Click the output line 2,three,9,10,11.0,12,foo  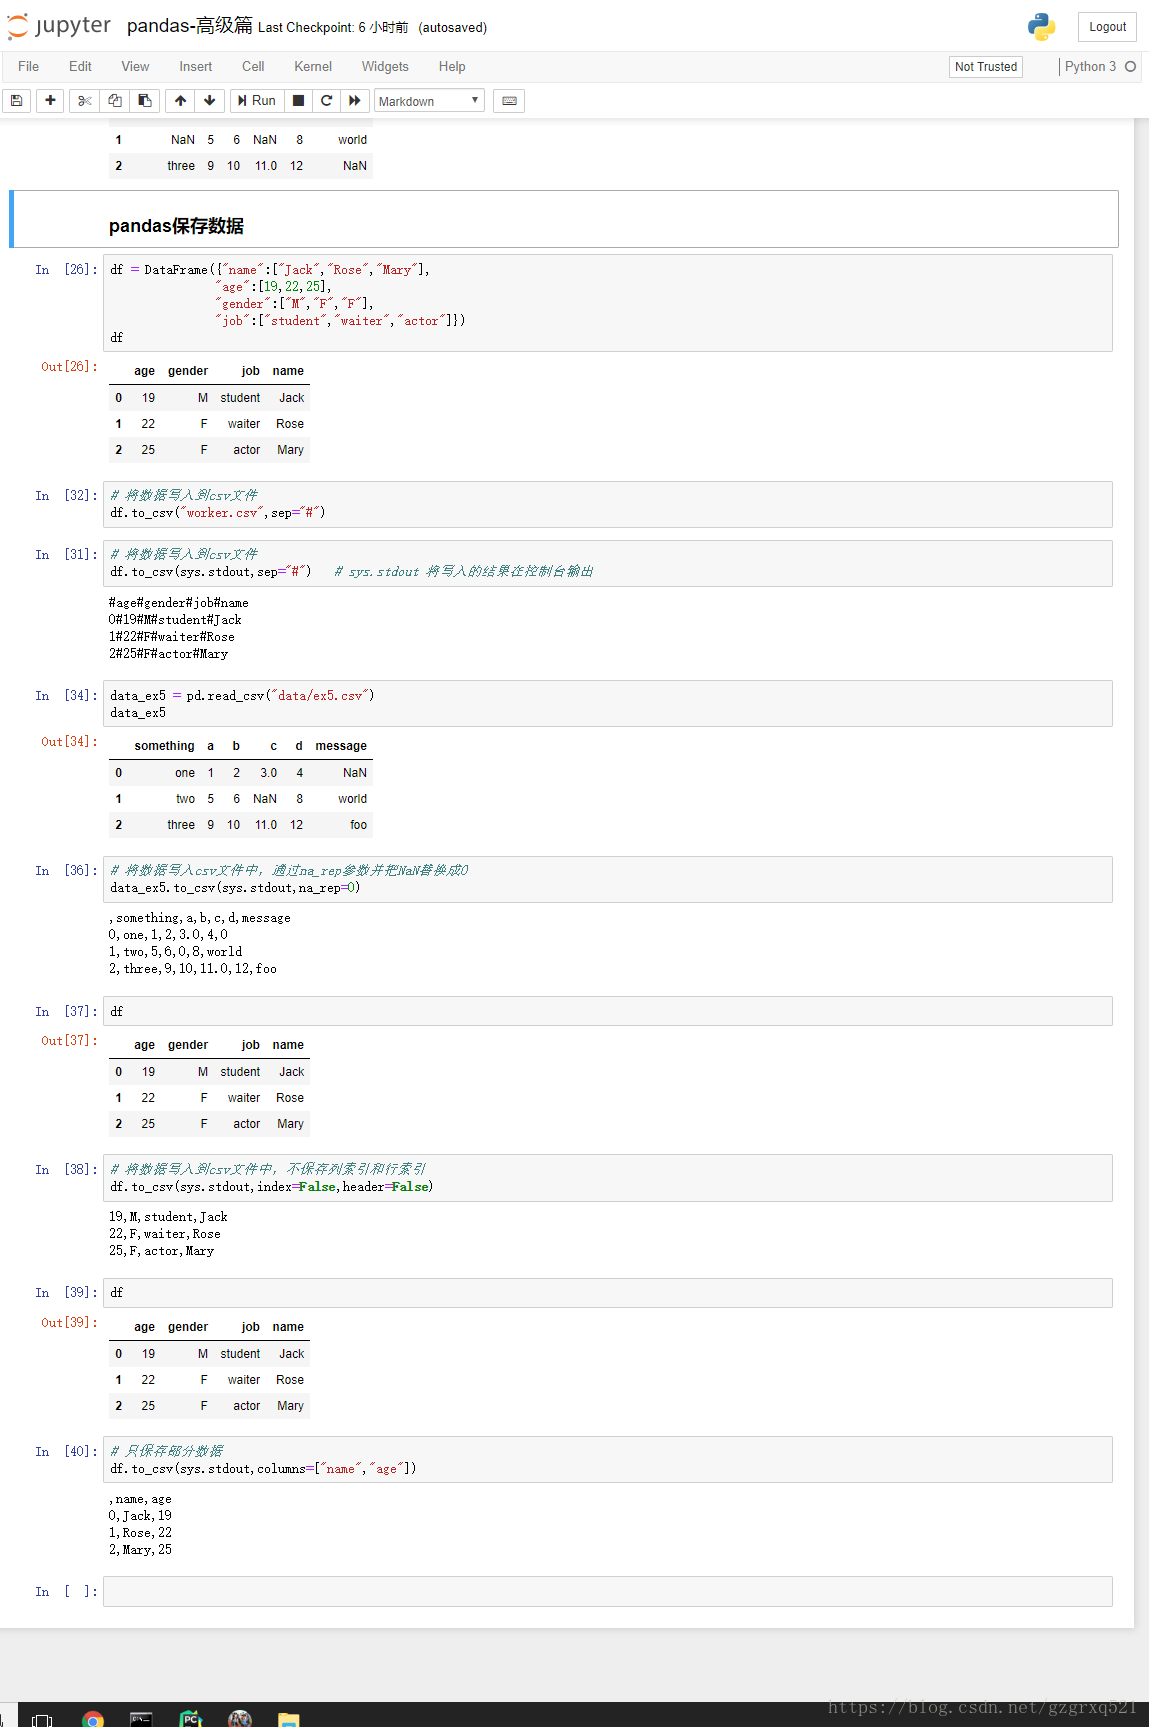pyautogui.click(x=193, y=969)
